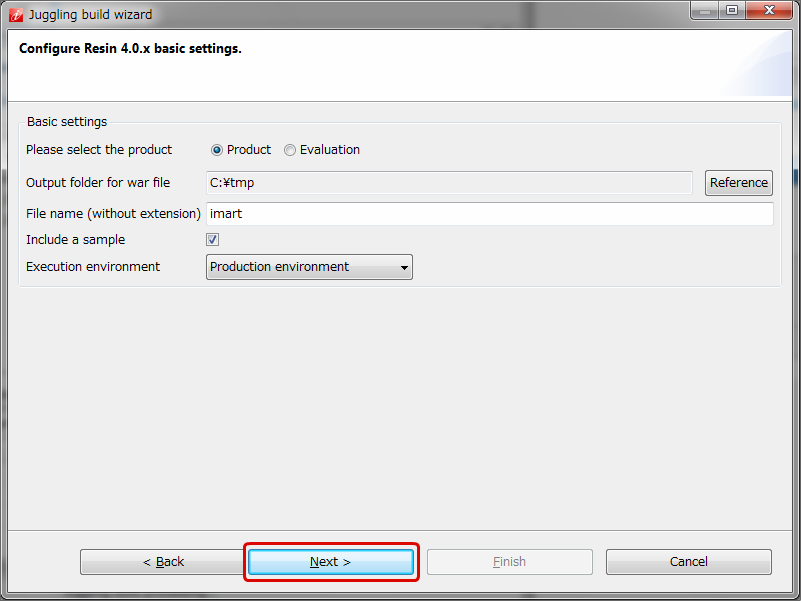This screenshot has width=801, height=601.
Task: Click the 'Basic settings' group label
Action: 67,122
